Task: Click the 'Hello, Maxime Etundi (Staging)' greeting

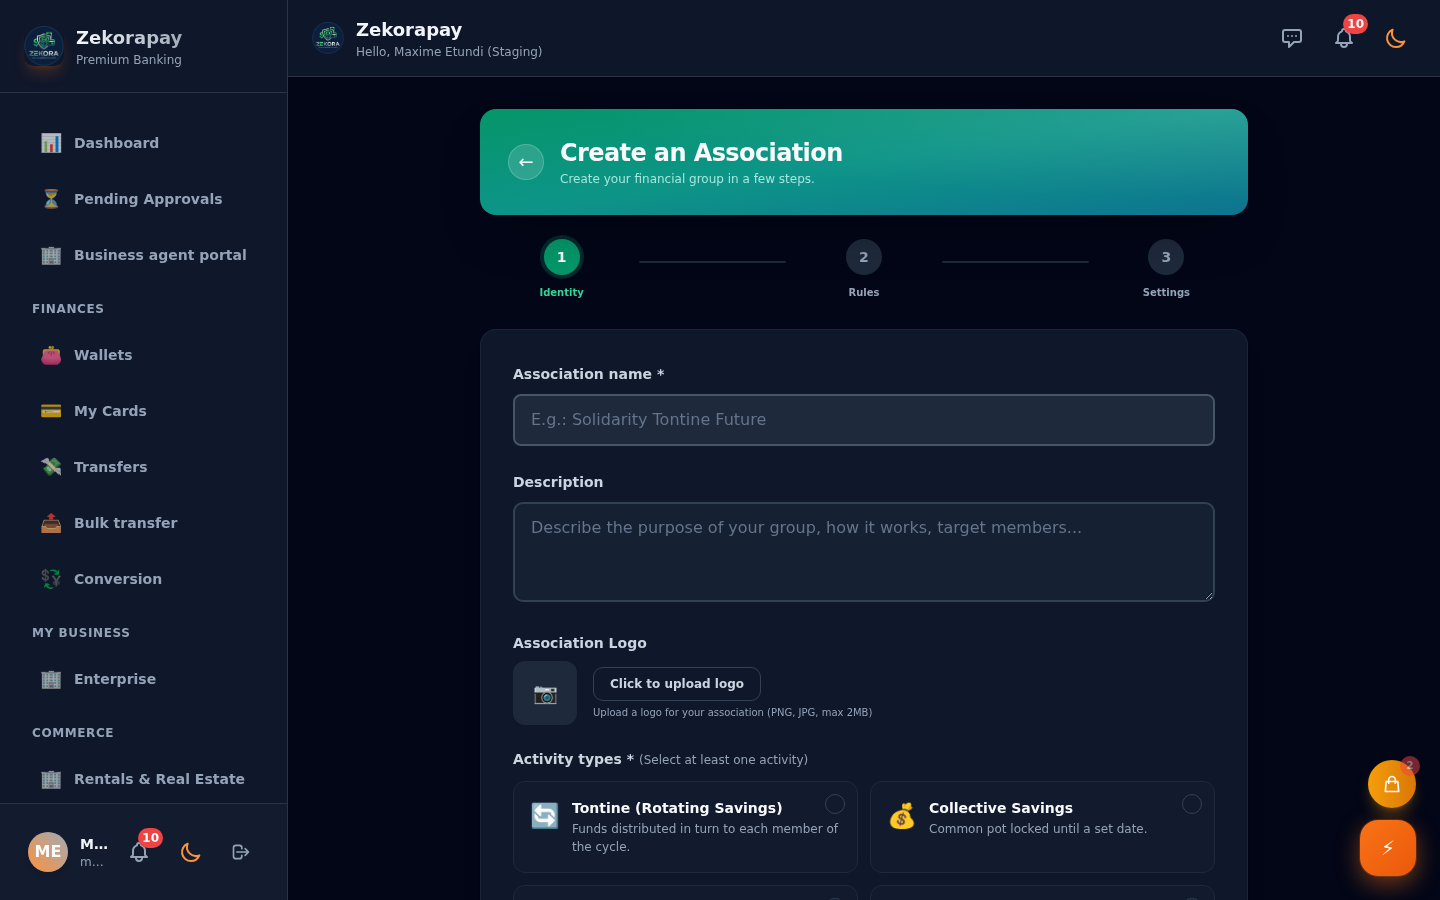Action: [449, 52]
